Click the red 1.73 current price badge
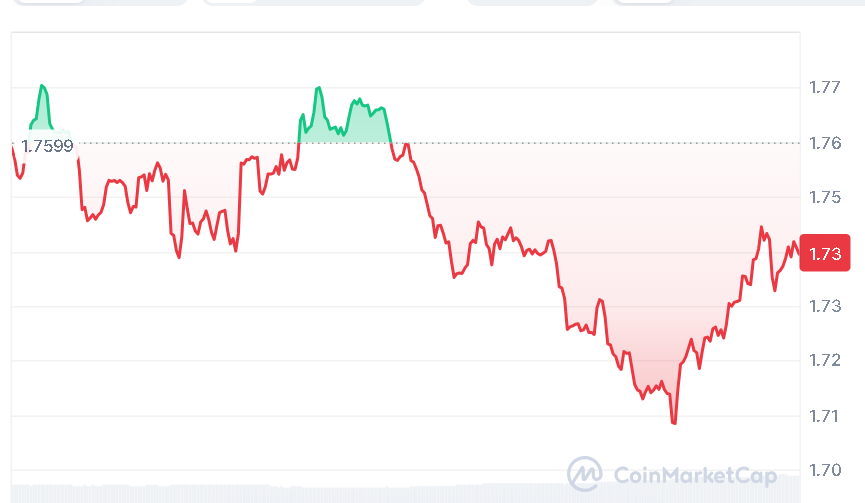This screenshot has height=503, width=865. click(x=825, y=253)
